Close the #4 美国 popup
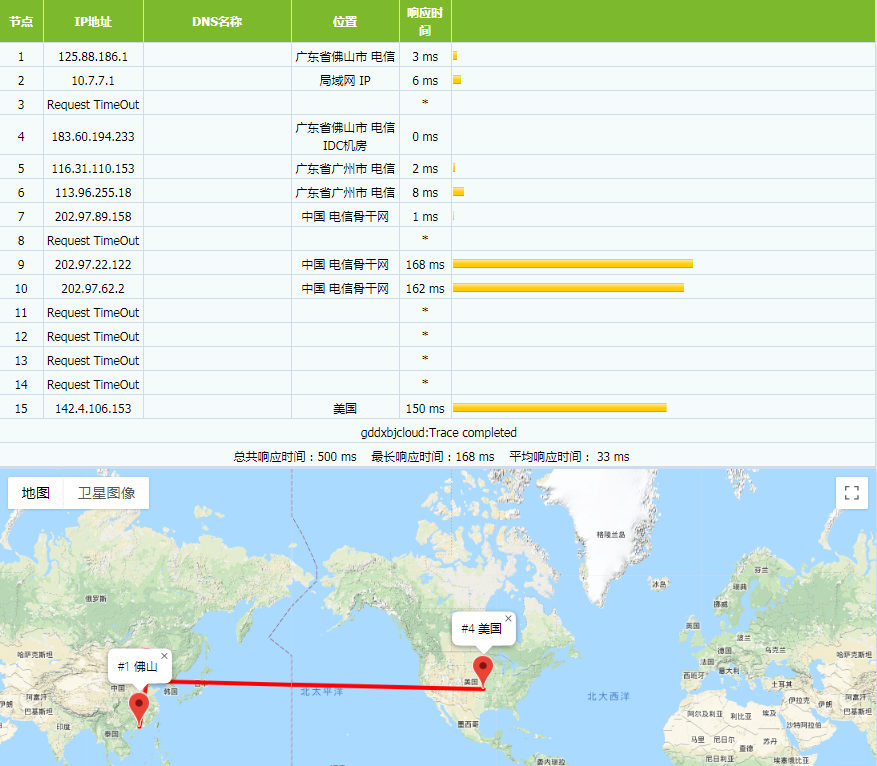This screenshot has height=766, width=877. 508,619
